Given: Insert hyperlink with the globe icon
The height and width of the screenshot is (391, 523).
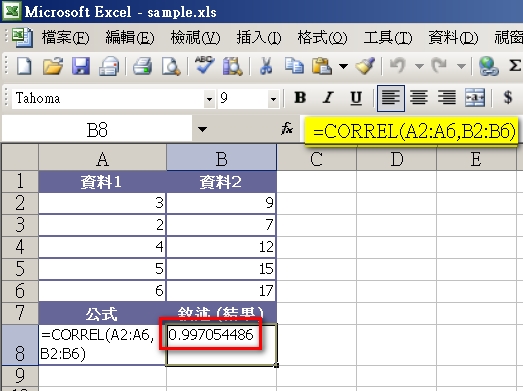Looking at the screenshot, I should [489, 66].
